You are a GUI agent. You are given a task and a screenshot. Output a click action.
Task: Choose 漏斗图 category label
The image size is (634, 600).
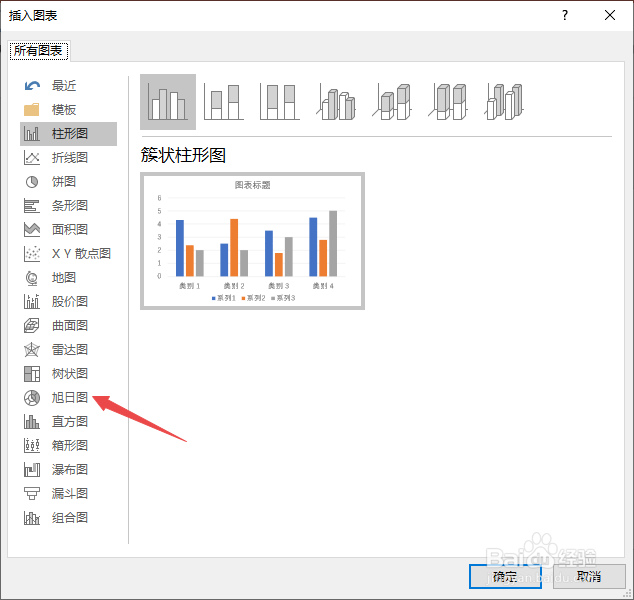click(70, 494)
